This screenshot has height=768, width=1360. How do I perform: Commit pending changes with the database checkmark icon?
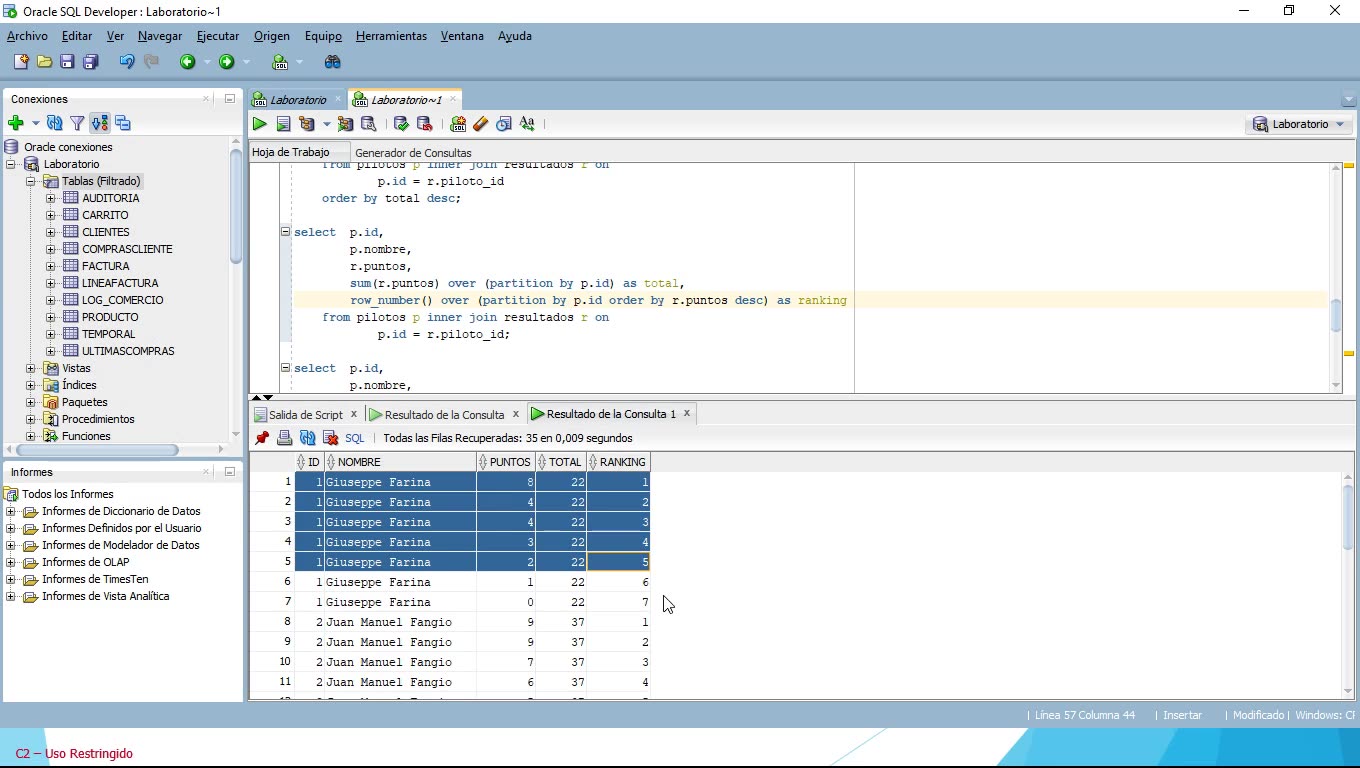point(400,123)
